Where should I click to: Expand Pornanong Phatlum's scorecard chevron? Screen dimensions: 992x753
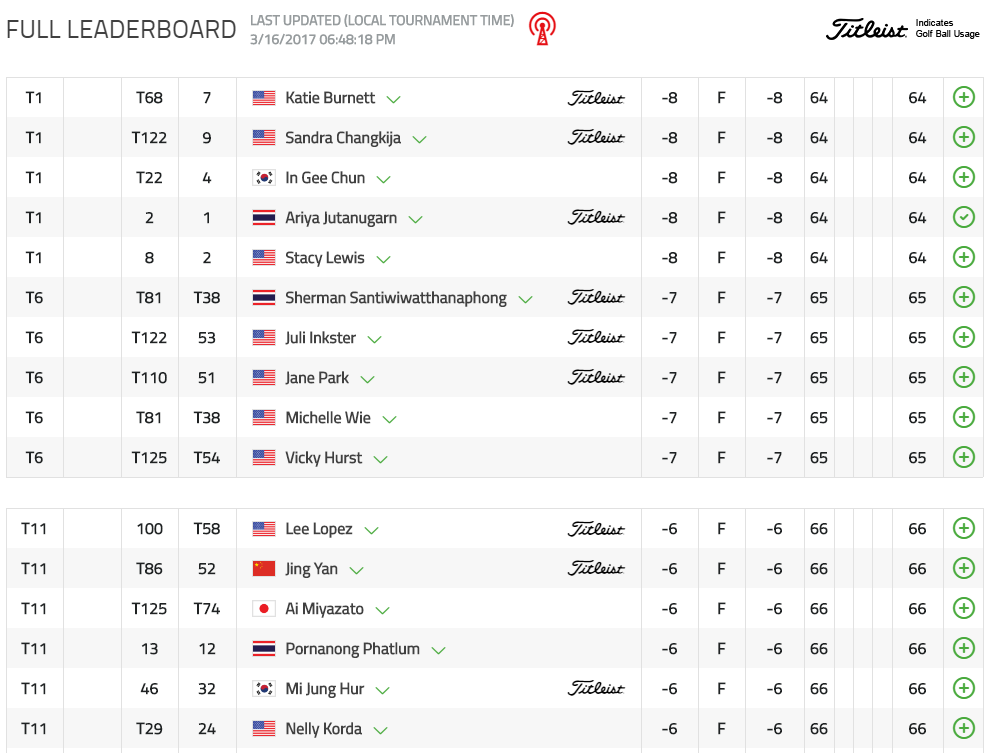pyautogui.click(x=438, y=650)
